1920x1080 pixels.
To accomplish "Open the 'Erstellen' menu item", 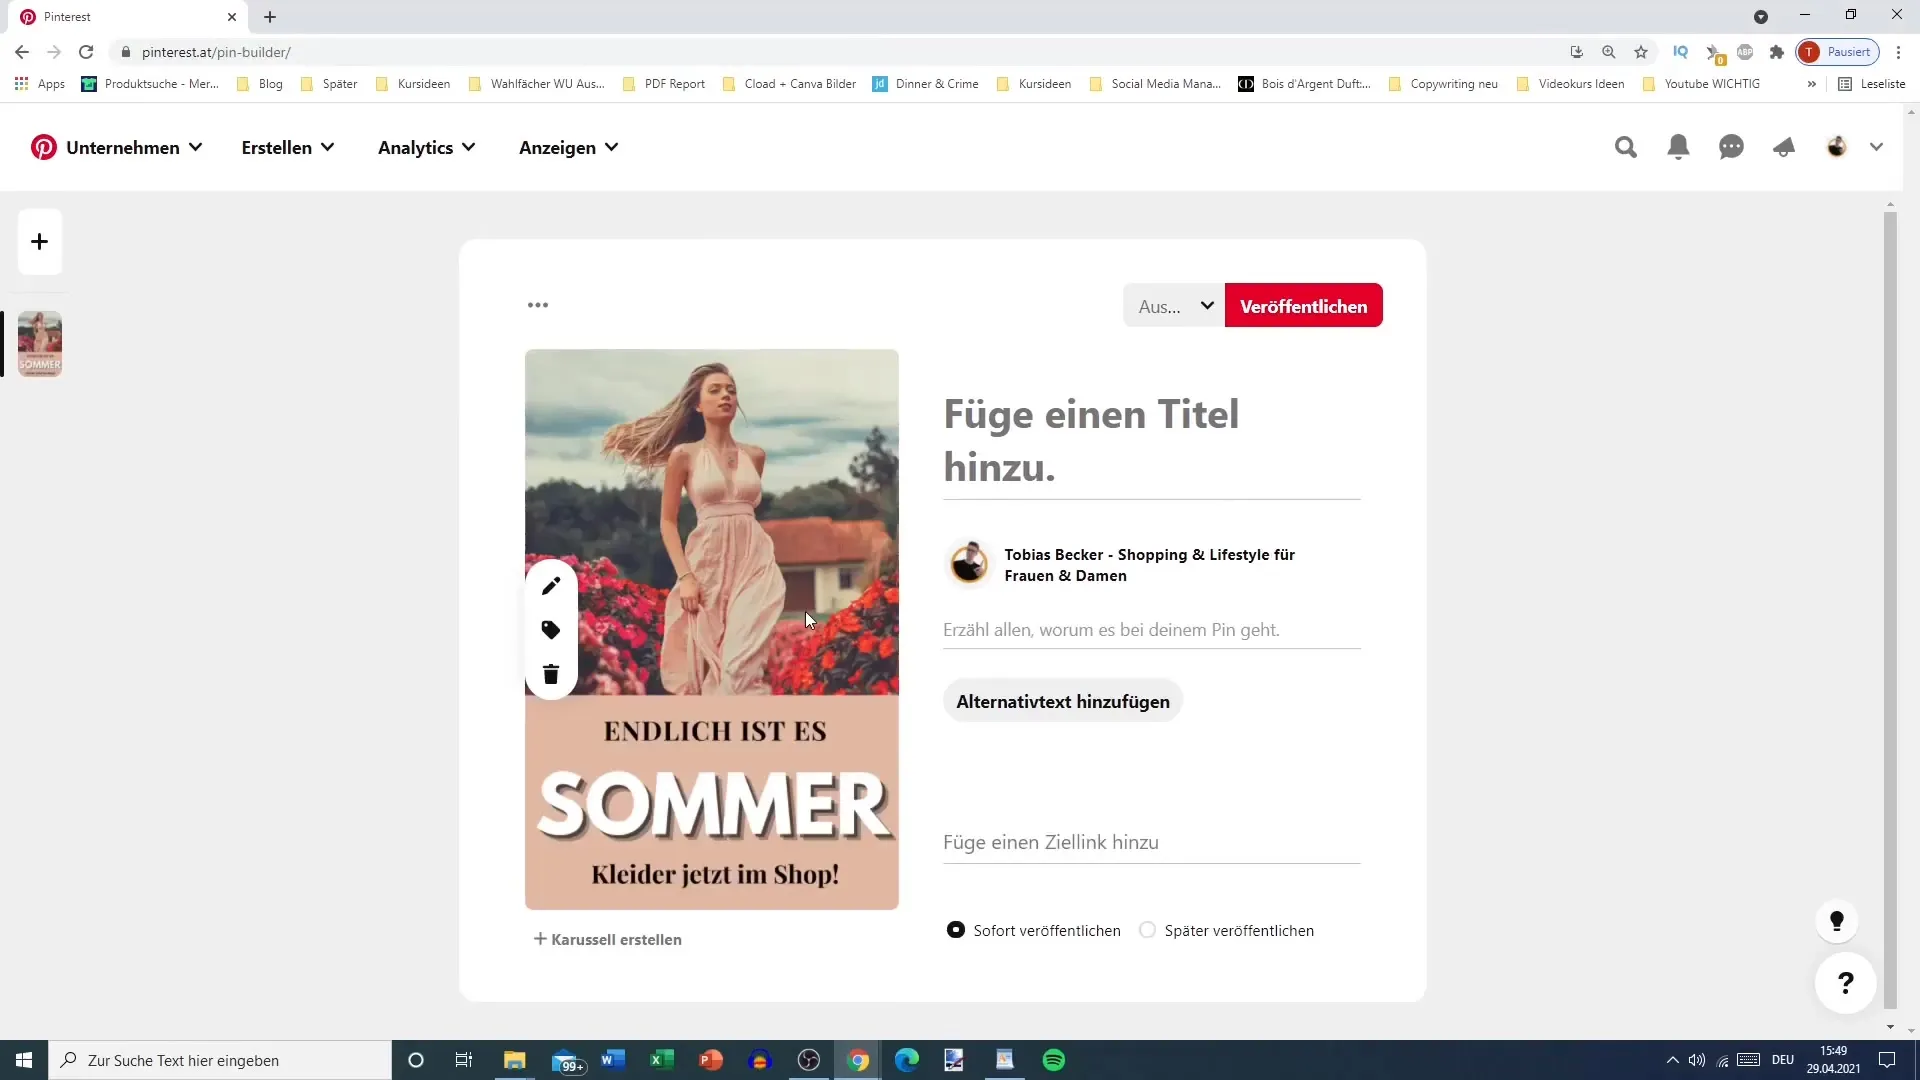I will pyautogui.click(x=278, y=148).
